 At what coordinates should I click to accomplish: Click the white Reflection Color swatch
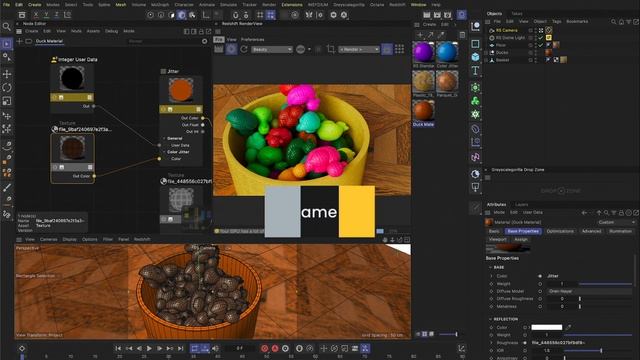(x=547, y=327)
